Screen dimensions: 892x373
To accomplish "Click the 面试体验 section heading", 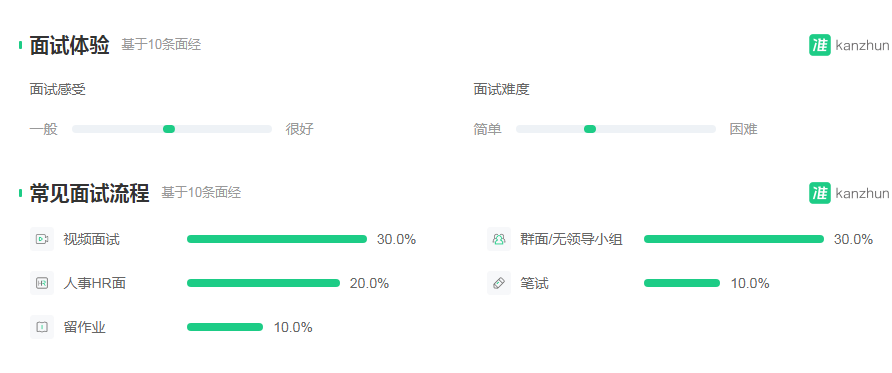I will point(69,45).
